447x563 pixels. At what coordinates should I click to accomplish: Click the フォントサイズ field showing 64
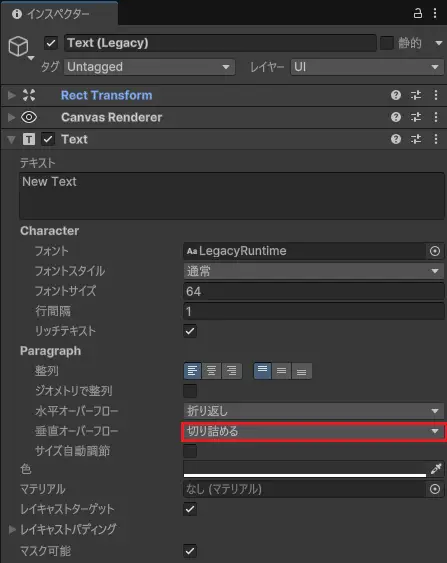pos(313,291)
